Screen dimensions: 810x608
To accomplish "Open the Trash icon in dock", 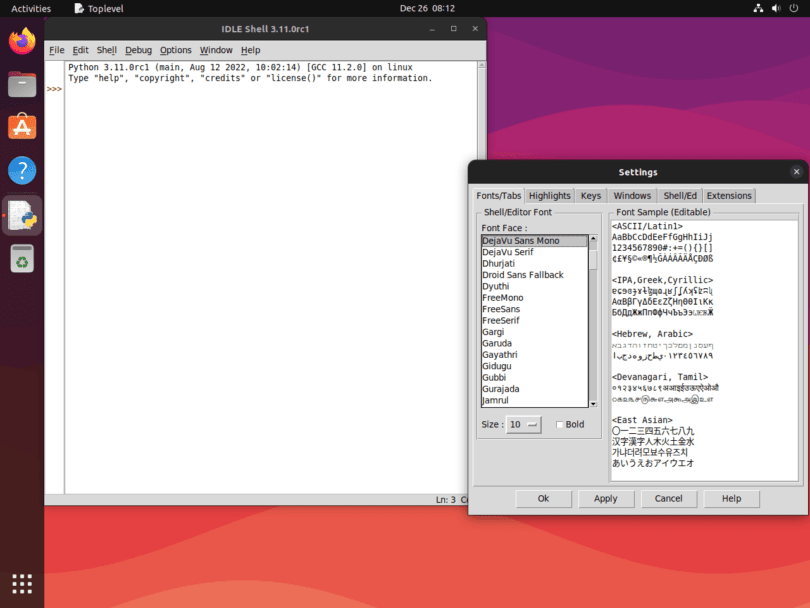I will click(22, 258).
